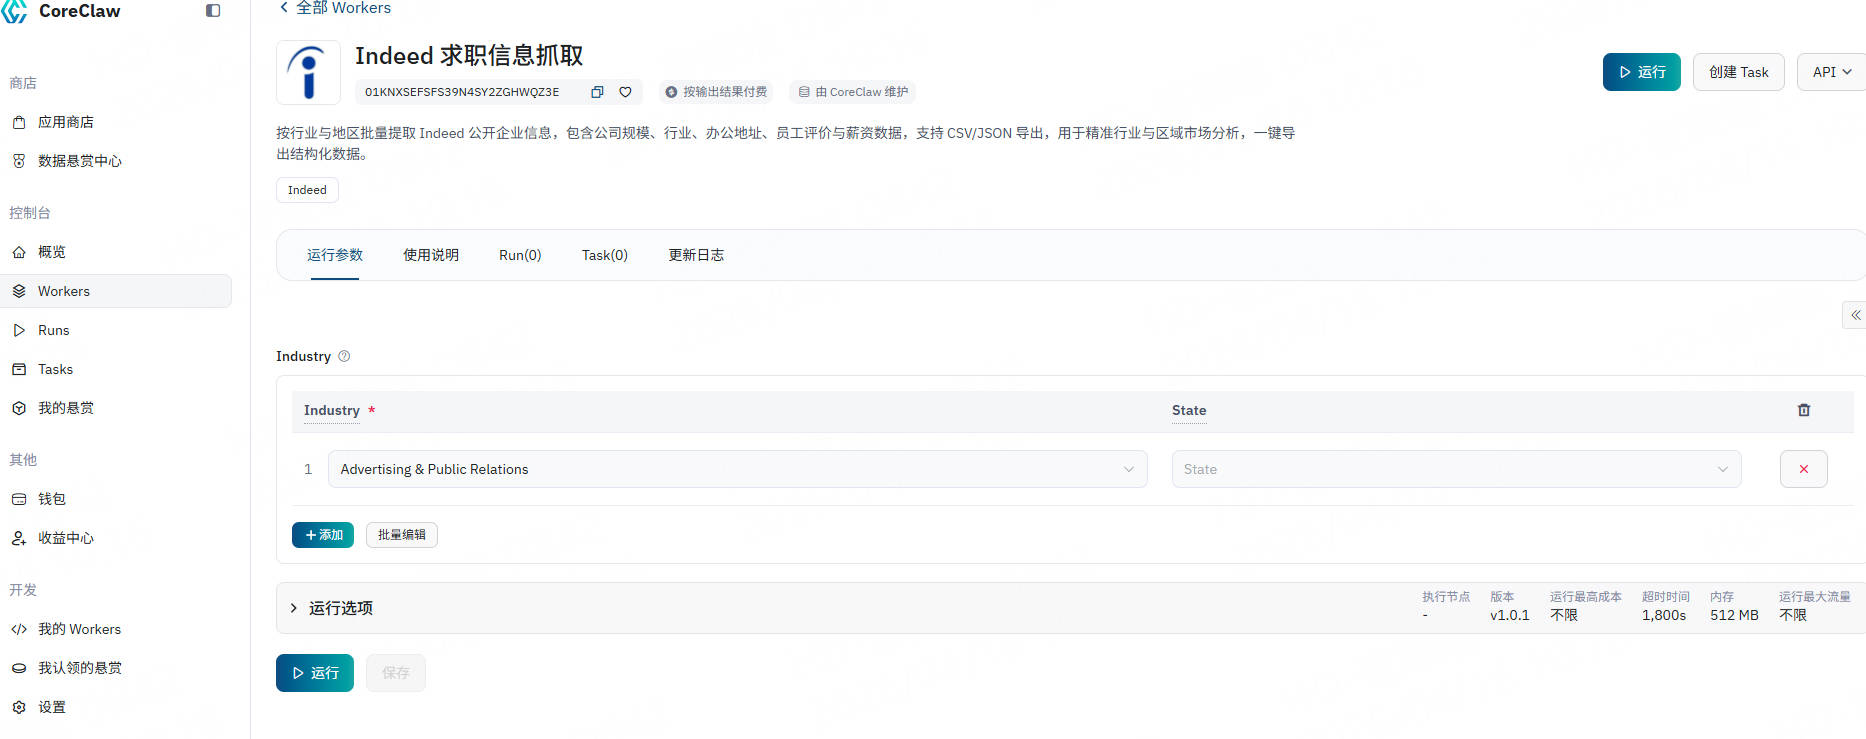Click the 添加 add row button
Image resolution: width=1866 pixels, height=739 pixels.
click(x=323, y=535)
